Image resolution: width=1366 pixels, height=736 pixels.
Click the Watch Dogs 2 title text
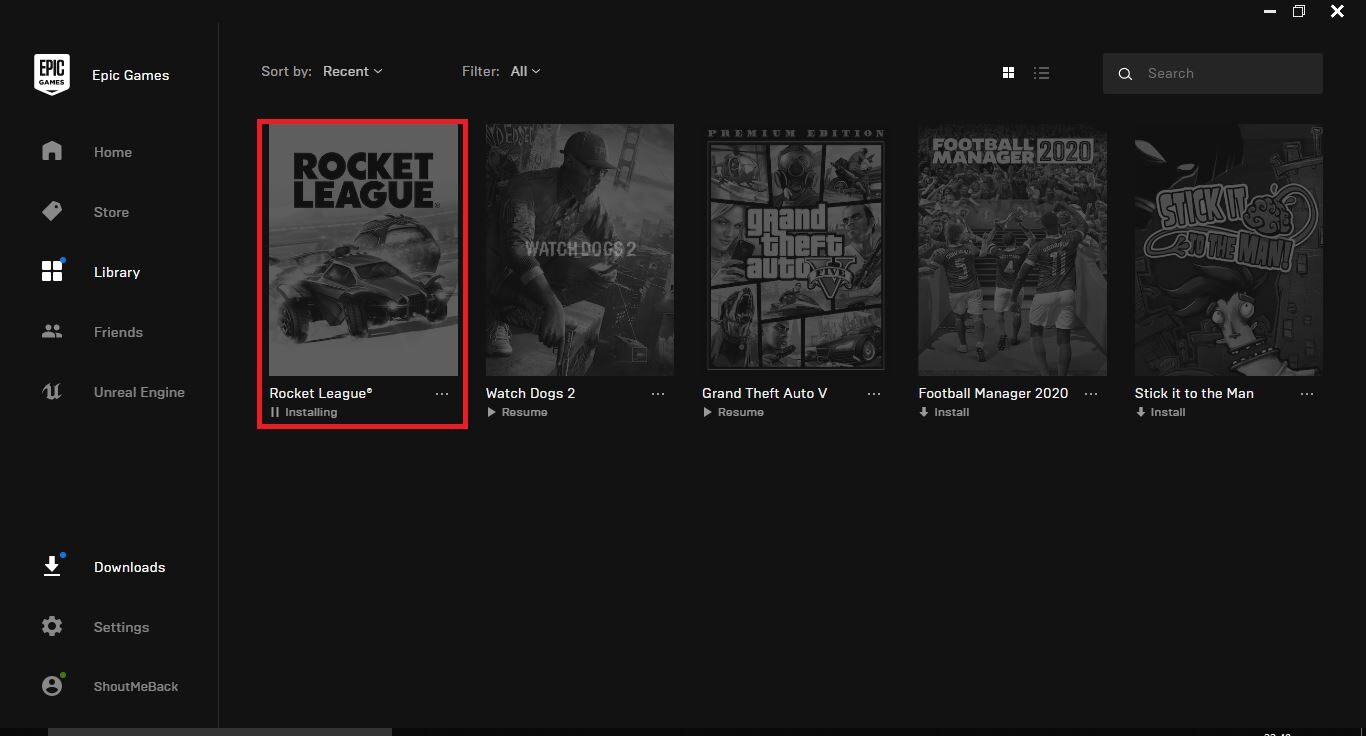coord(530,393)
